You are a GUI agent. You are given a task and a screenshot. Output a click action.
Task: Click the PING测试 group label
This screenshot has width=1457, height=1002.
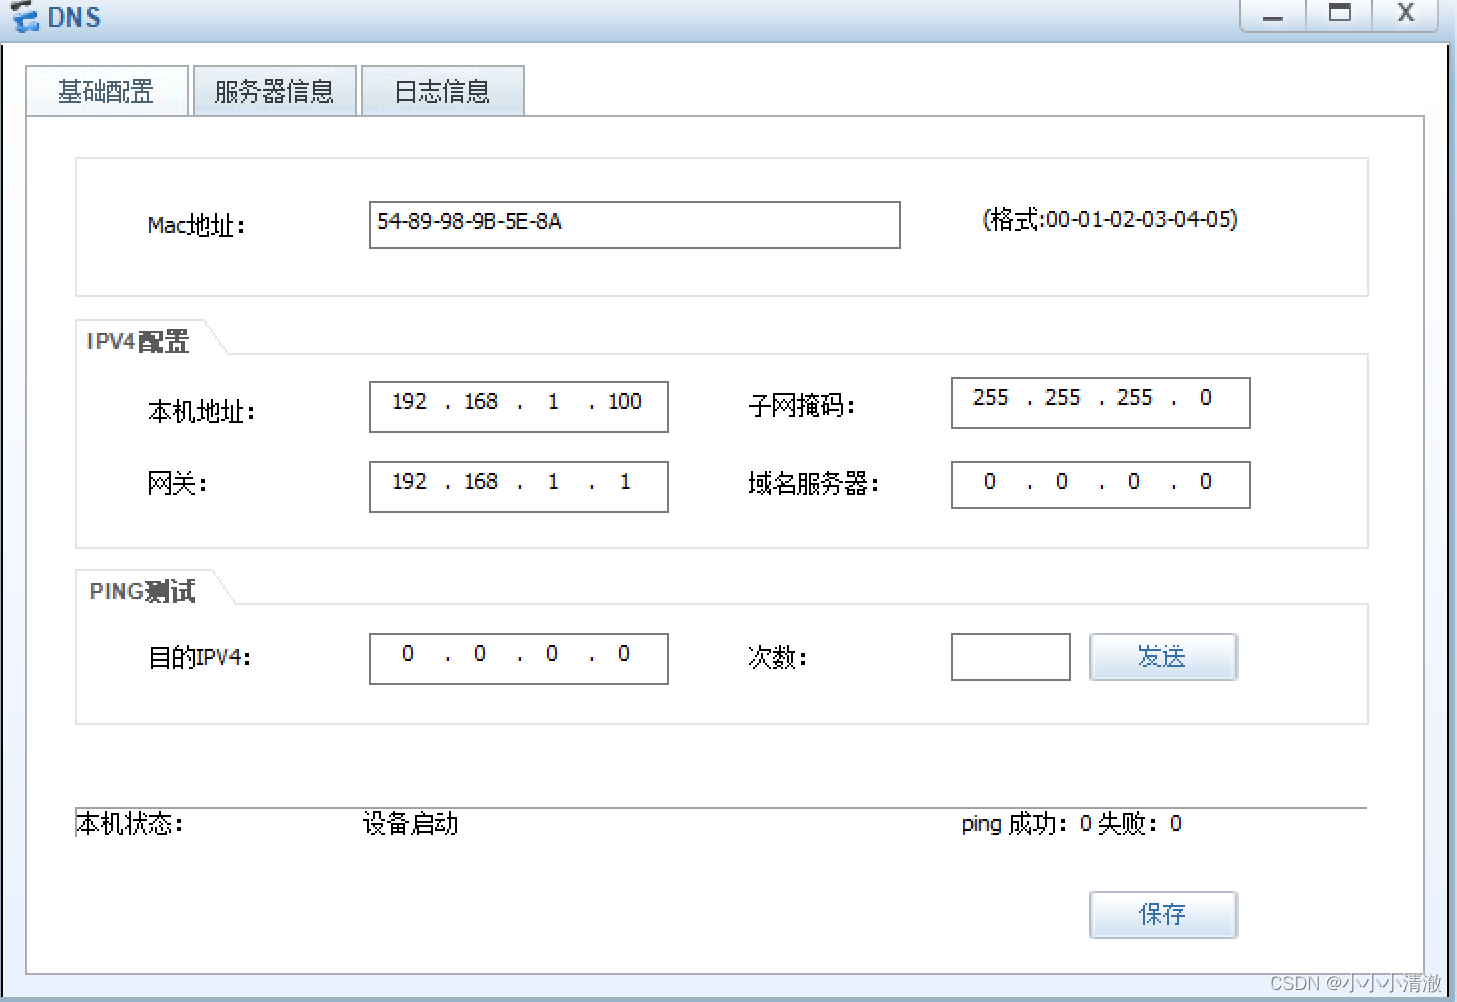(x=142, y=592)
